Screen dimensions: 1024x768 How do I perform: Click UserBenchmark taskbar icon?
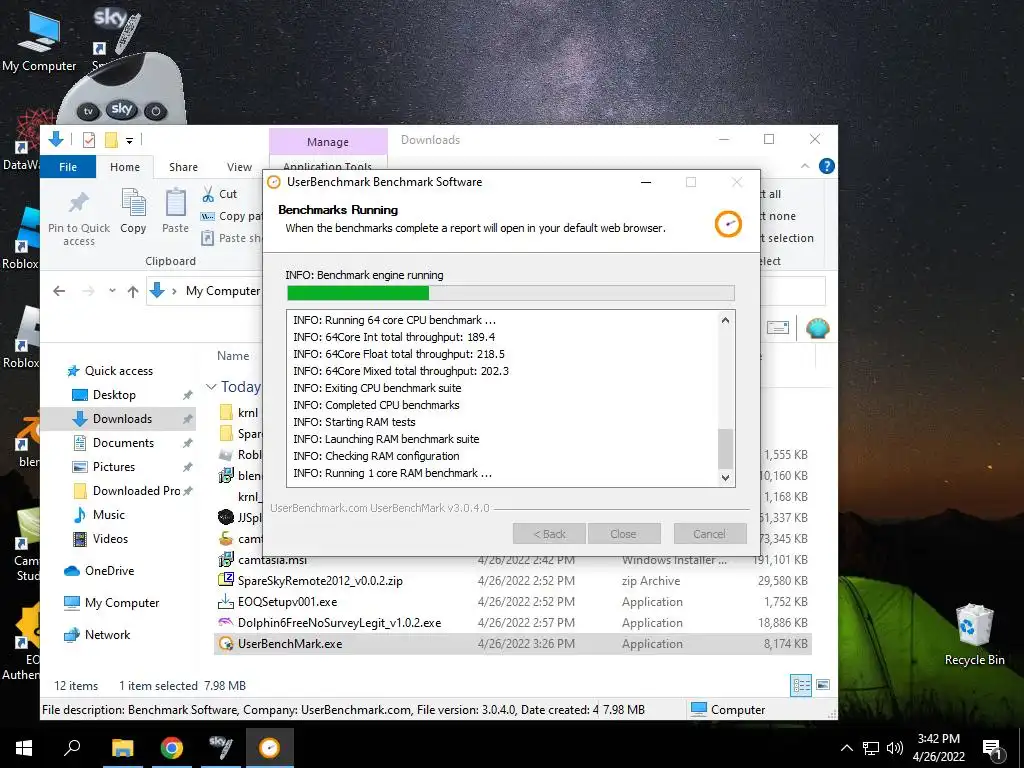tap(270, 748)
